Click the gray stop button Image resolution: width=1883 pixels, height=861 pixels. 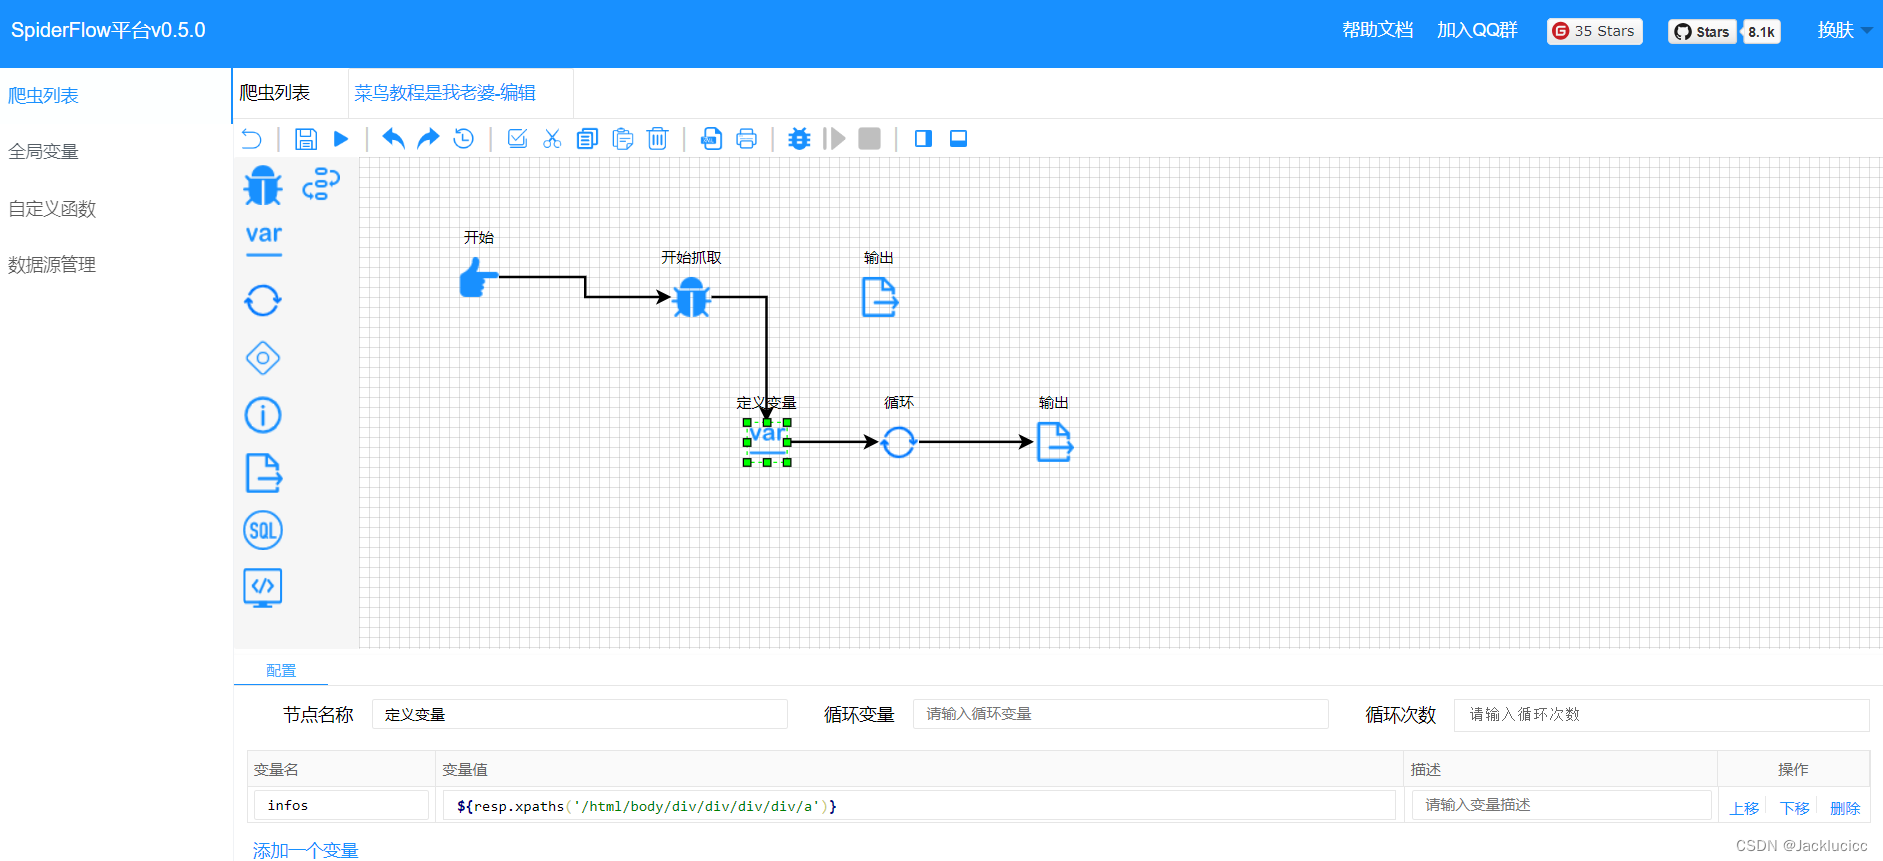tap(870, 139)
